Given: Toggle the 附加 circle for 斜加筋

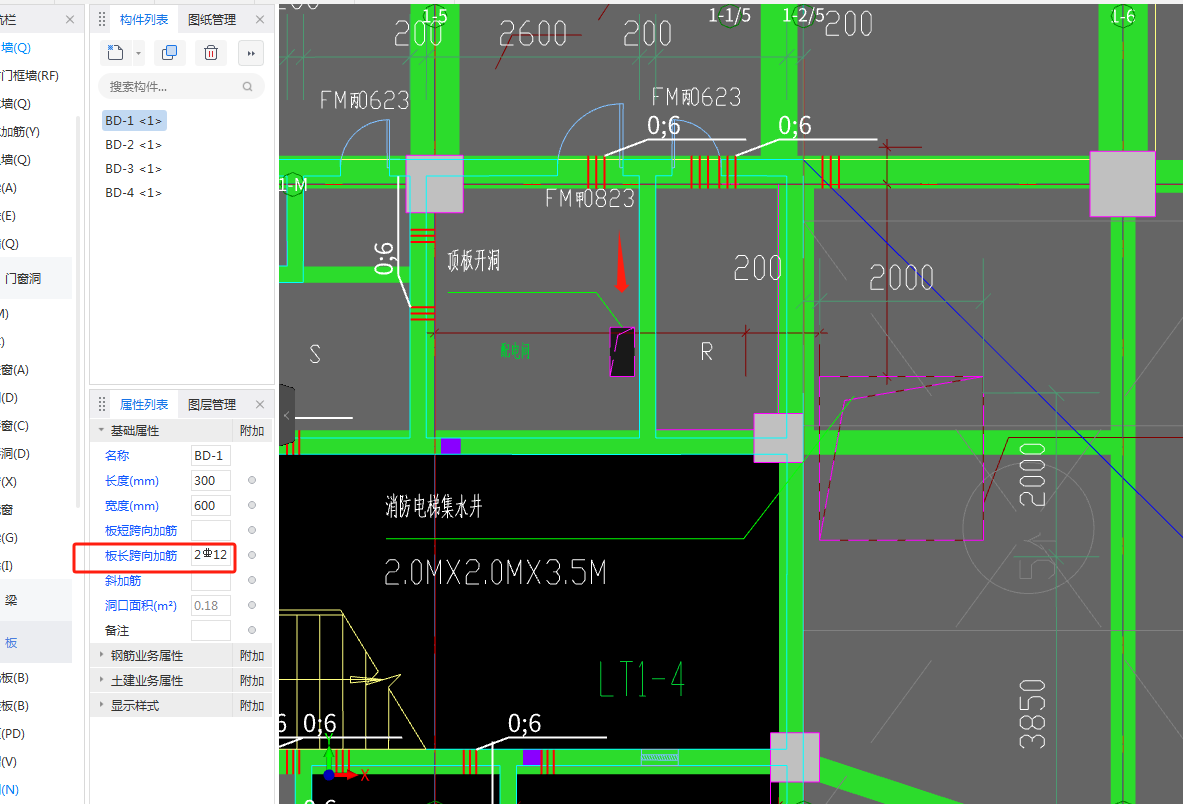Looking at the screenshot, I should pos(252,580).
